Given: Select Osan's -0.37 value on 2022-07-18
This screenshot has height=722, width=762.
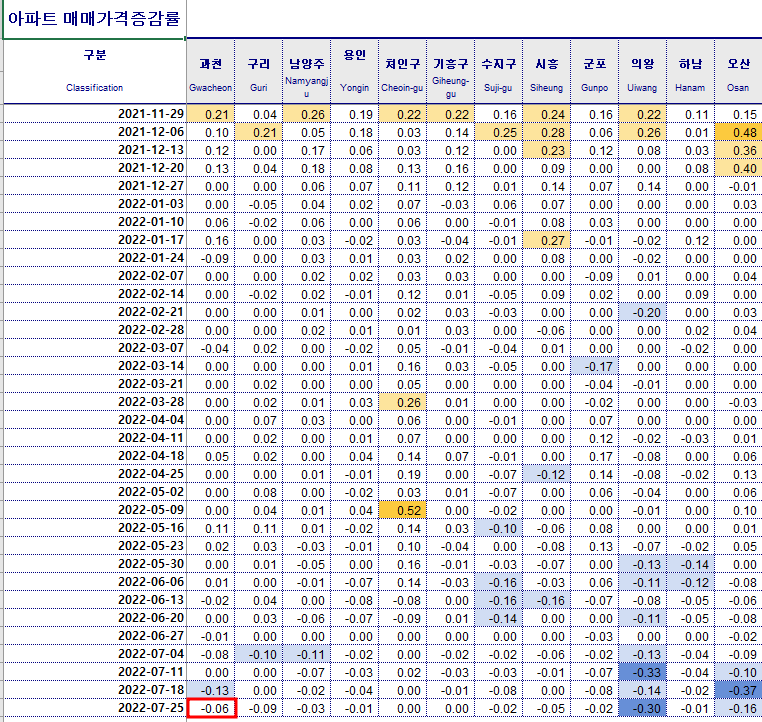Looking at the screenshot, I should click(738, 689).
